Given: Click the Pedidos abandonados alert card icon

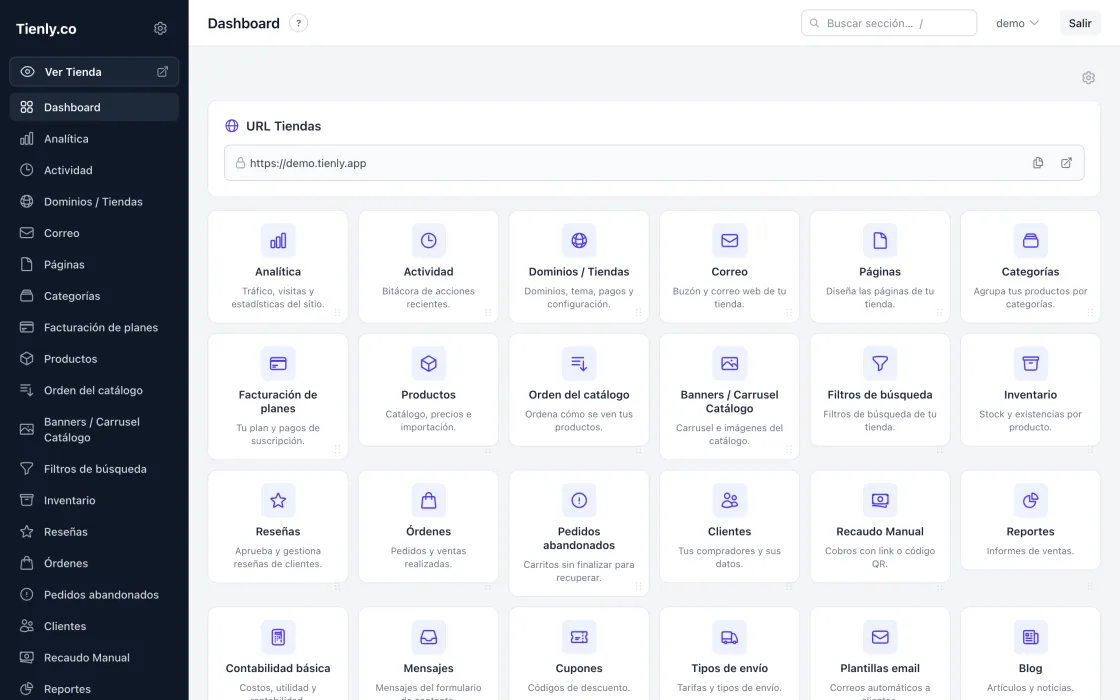Looking at the screenshot, I should tap(579, 501).
